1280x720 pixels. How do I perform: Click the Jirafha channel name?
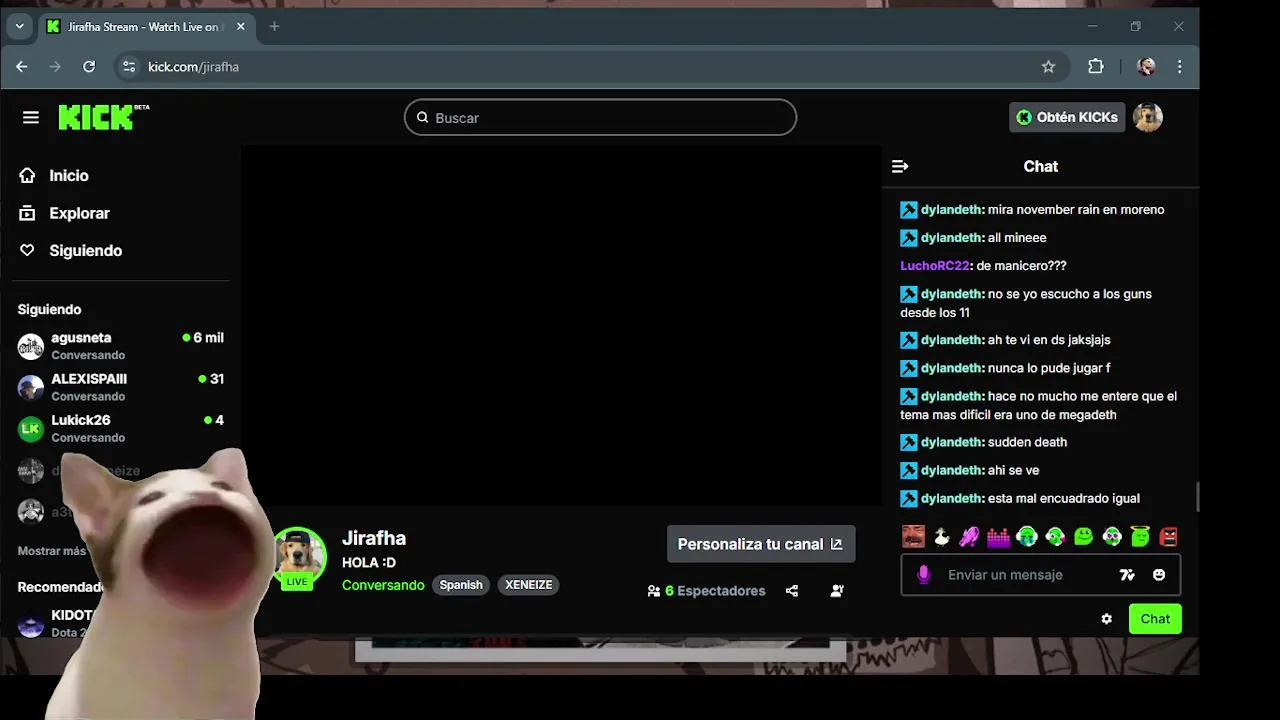pos(374,538)
